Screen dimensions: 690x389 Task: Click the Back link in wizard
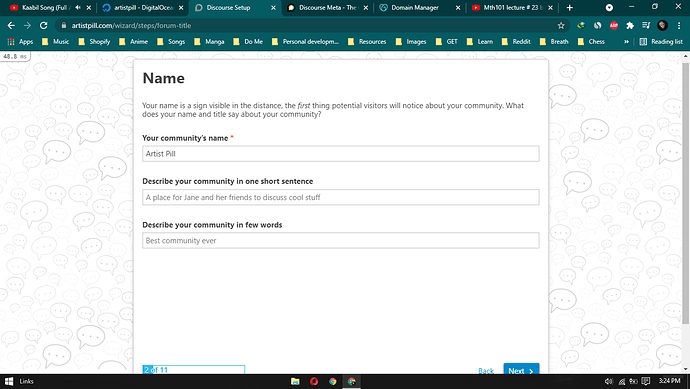click(x=486, y=371)
